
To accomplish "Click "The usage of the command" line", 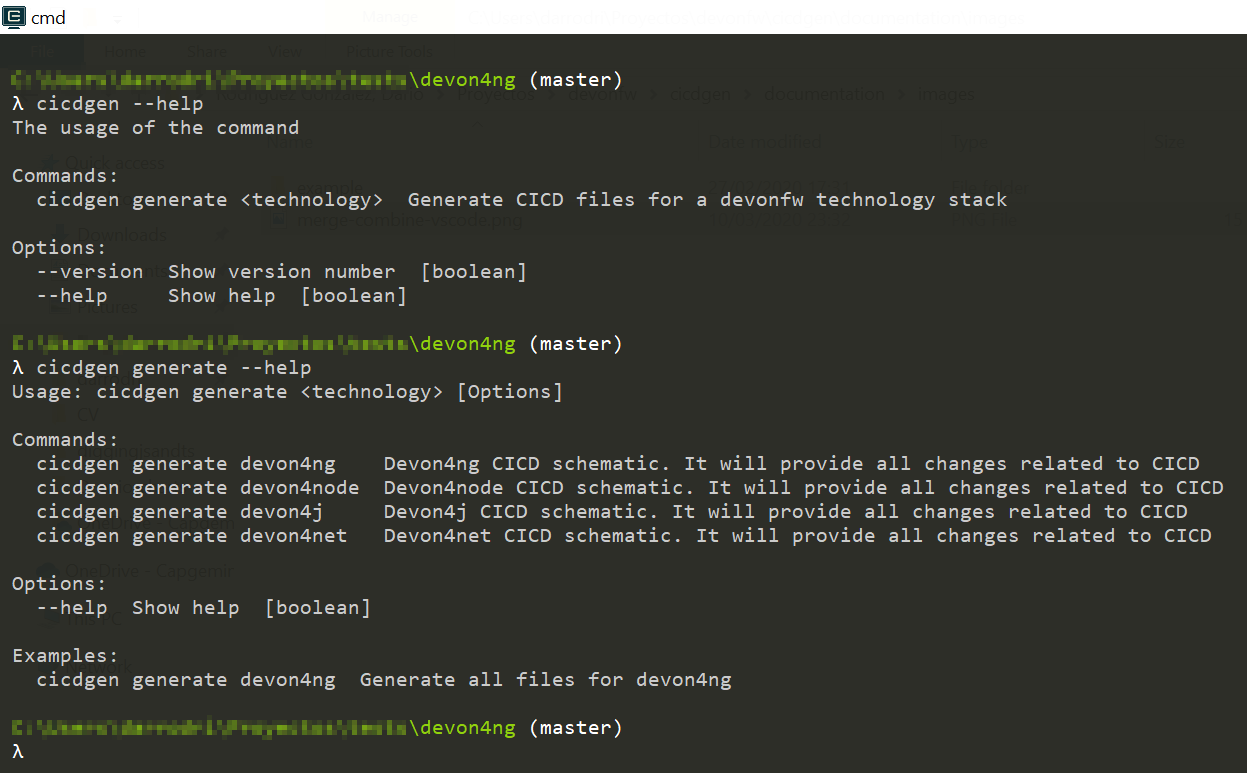I will click(x=155, y=128).
